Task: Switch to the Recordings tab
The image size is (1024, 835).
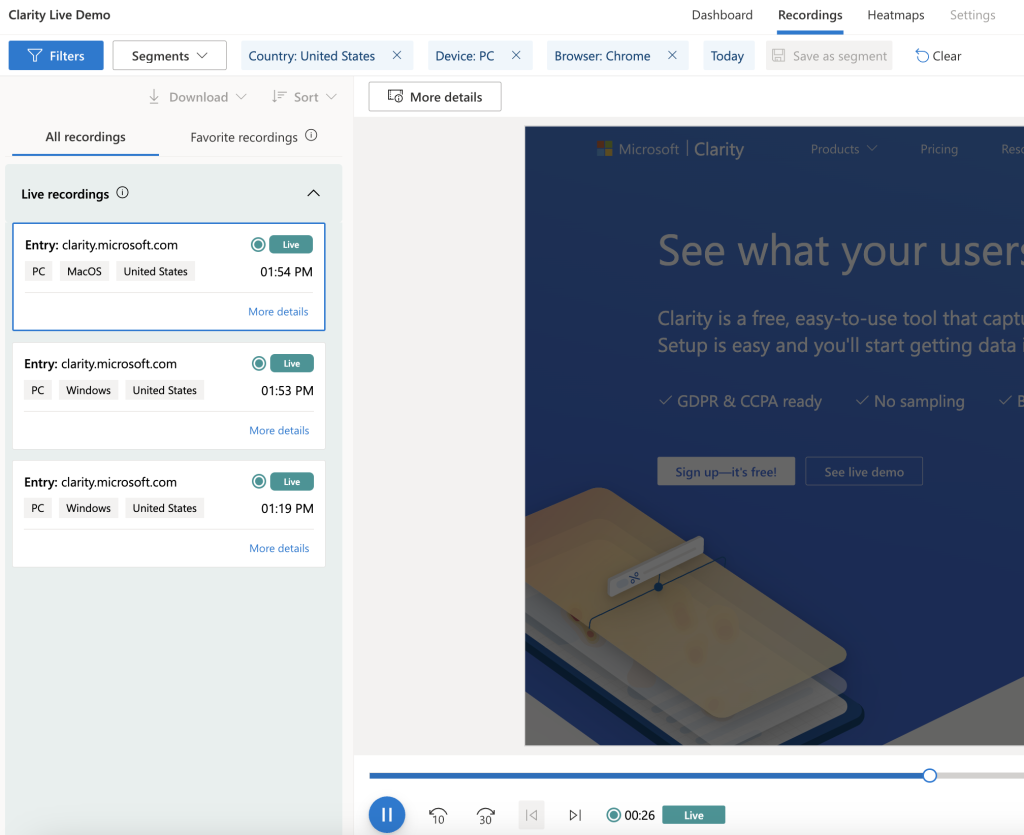Action: (x=810, y=15)
